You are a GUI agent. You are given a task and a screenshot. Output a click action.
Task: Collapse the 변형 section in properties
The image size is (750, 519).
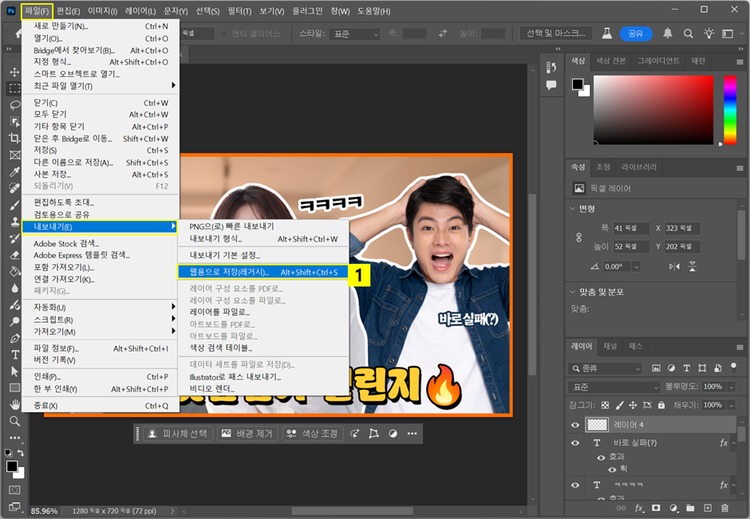[x=573, y=208]
